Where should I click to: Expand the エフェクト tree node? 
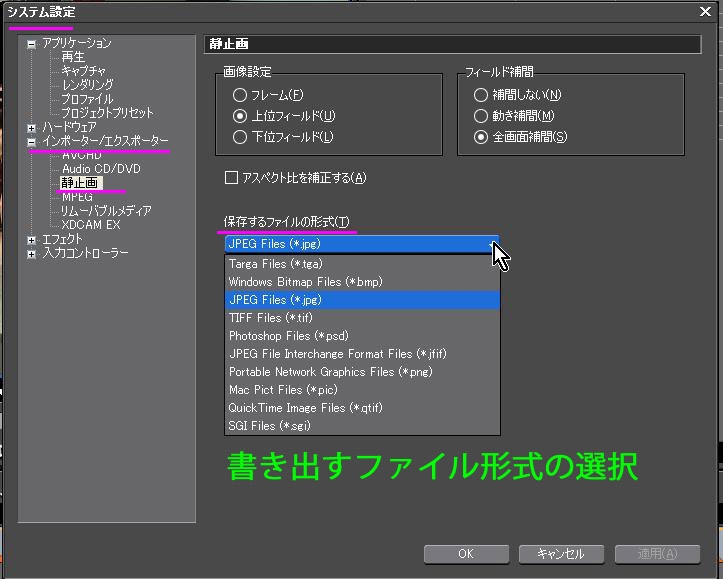pos(32,240)
